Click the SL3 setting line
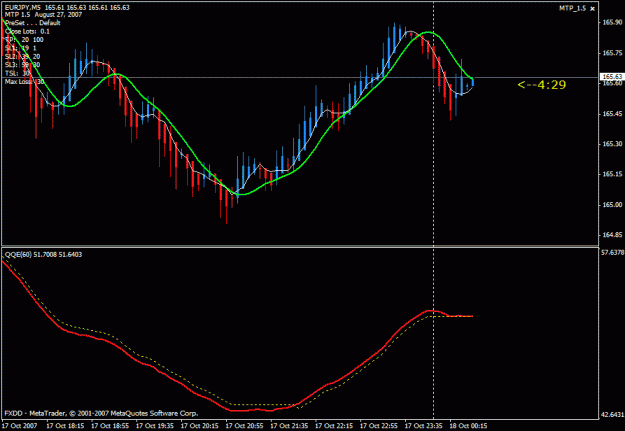 point(23,65)
